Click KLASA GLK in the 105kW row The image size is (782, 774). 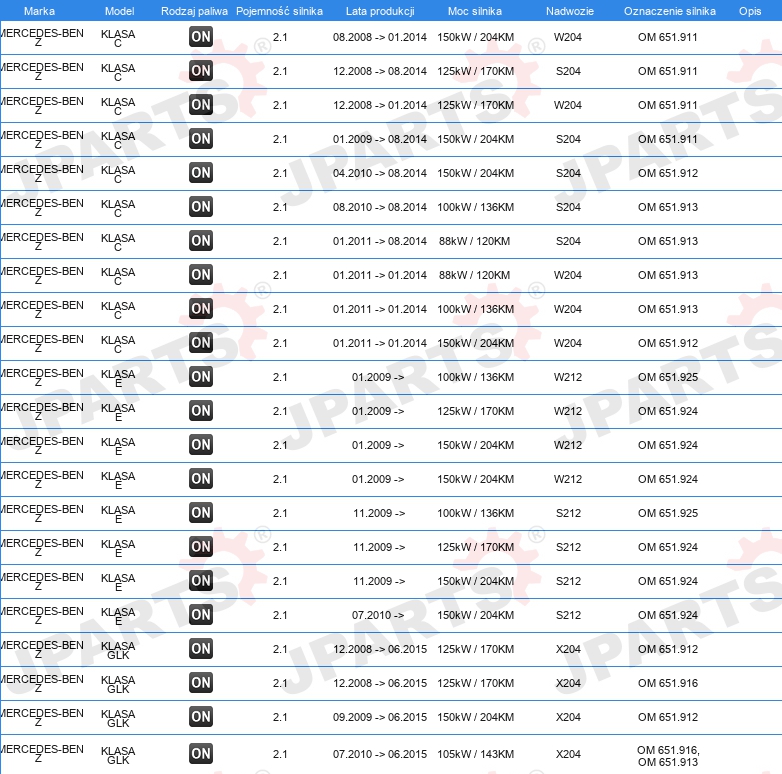pos(118,755)
